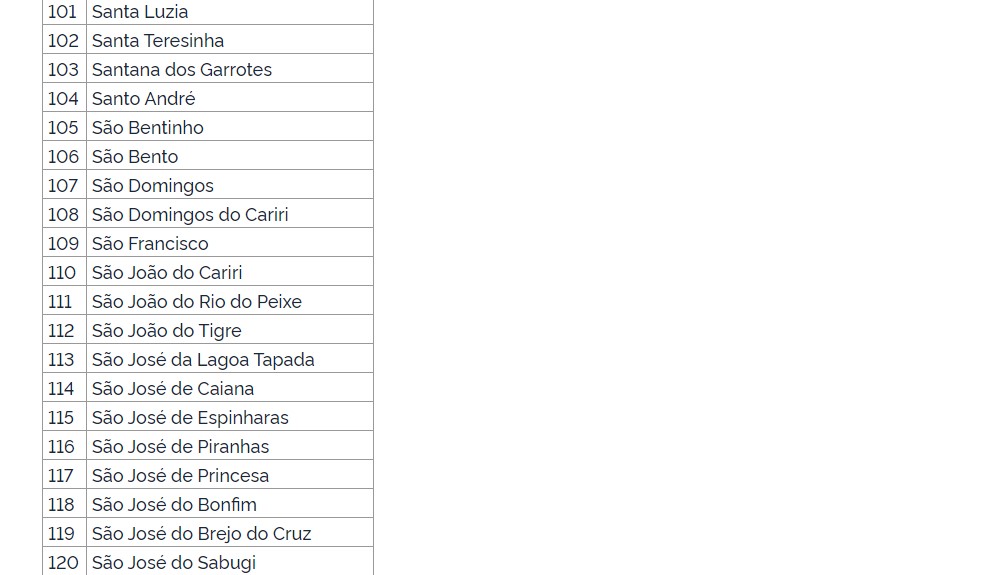Image resolution: width=1004 pixels, height=575 pixels.
Task: Click the São Francisco cell
Action: pyautogui.click(x=150, y=244)
